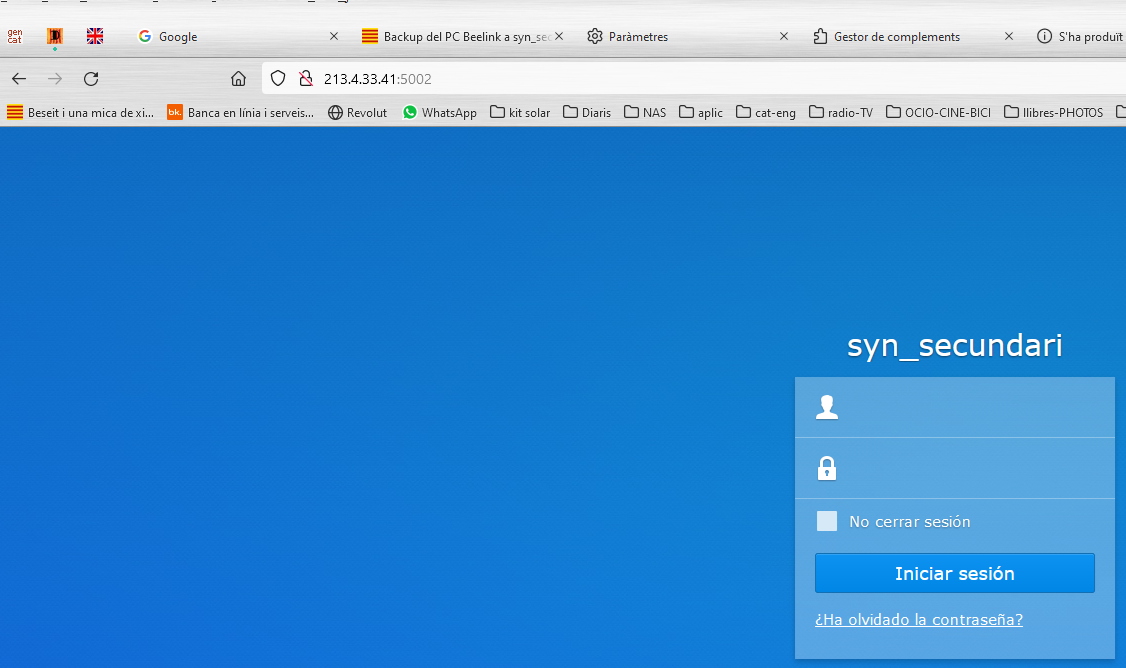Click the Iniciar sesión button
The image size is (1126, 668).
click(954, 573)
